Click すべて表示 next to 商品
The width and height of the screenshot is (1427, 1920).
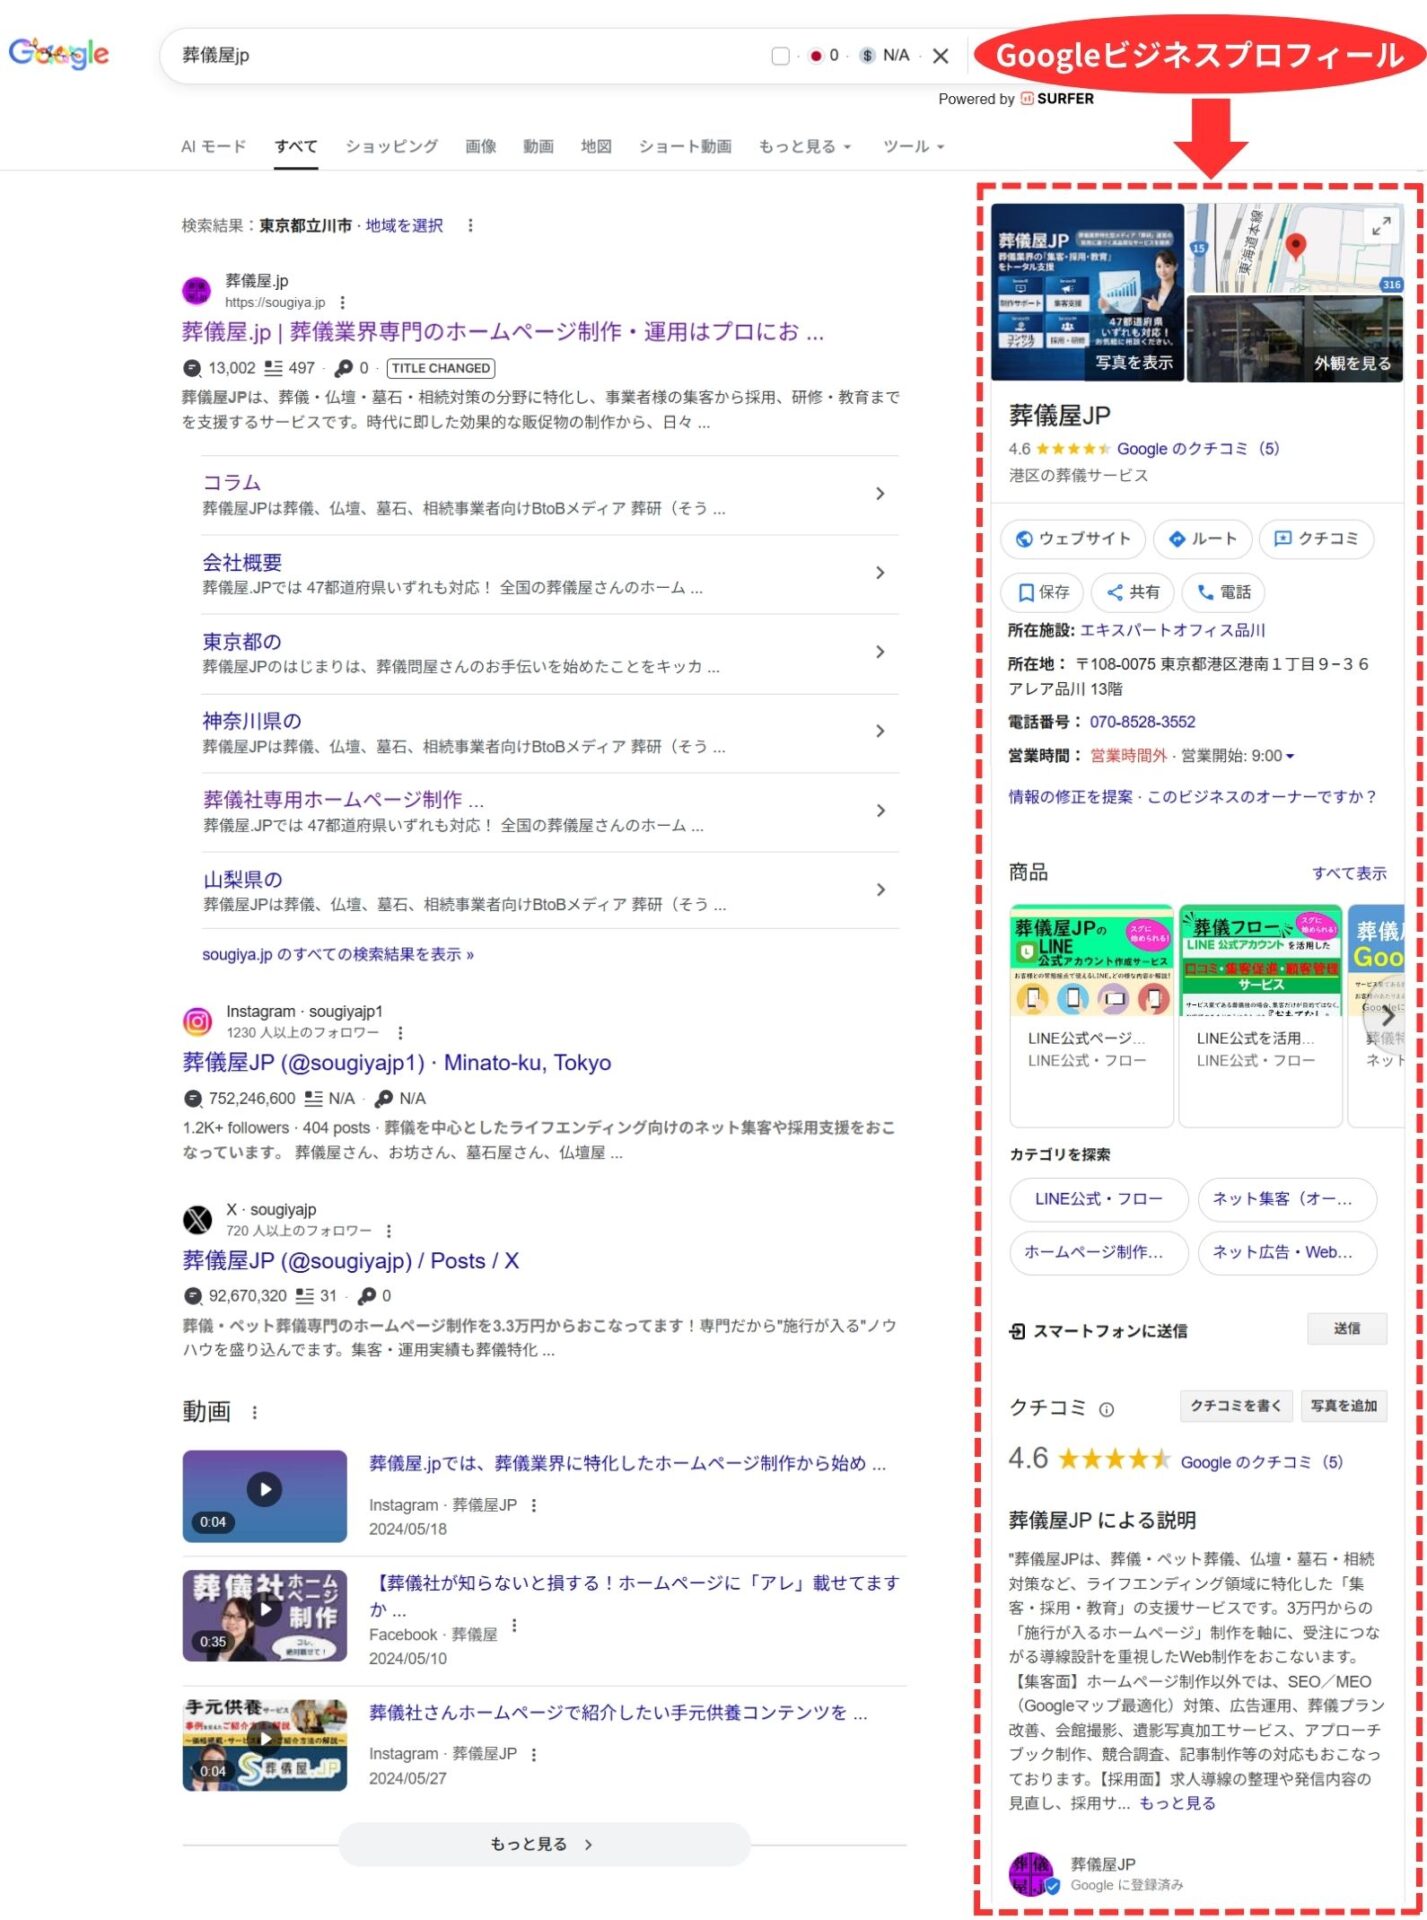pos(1349,873)
